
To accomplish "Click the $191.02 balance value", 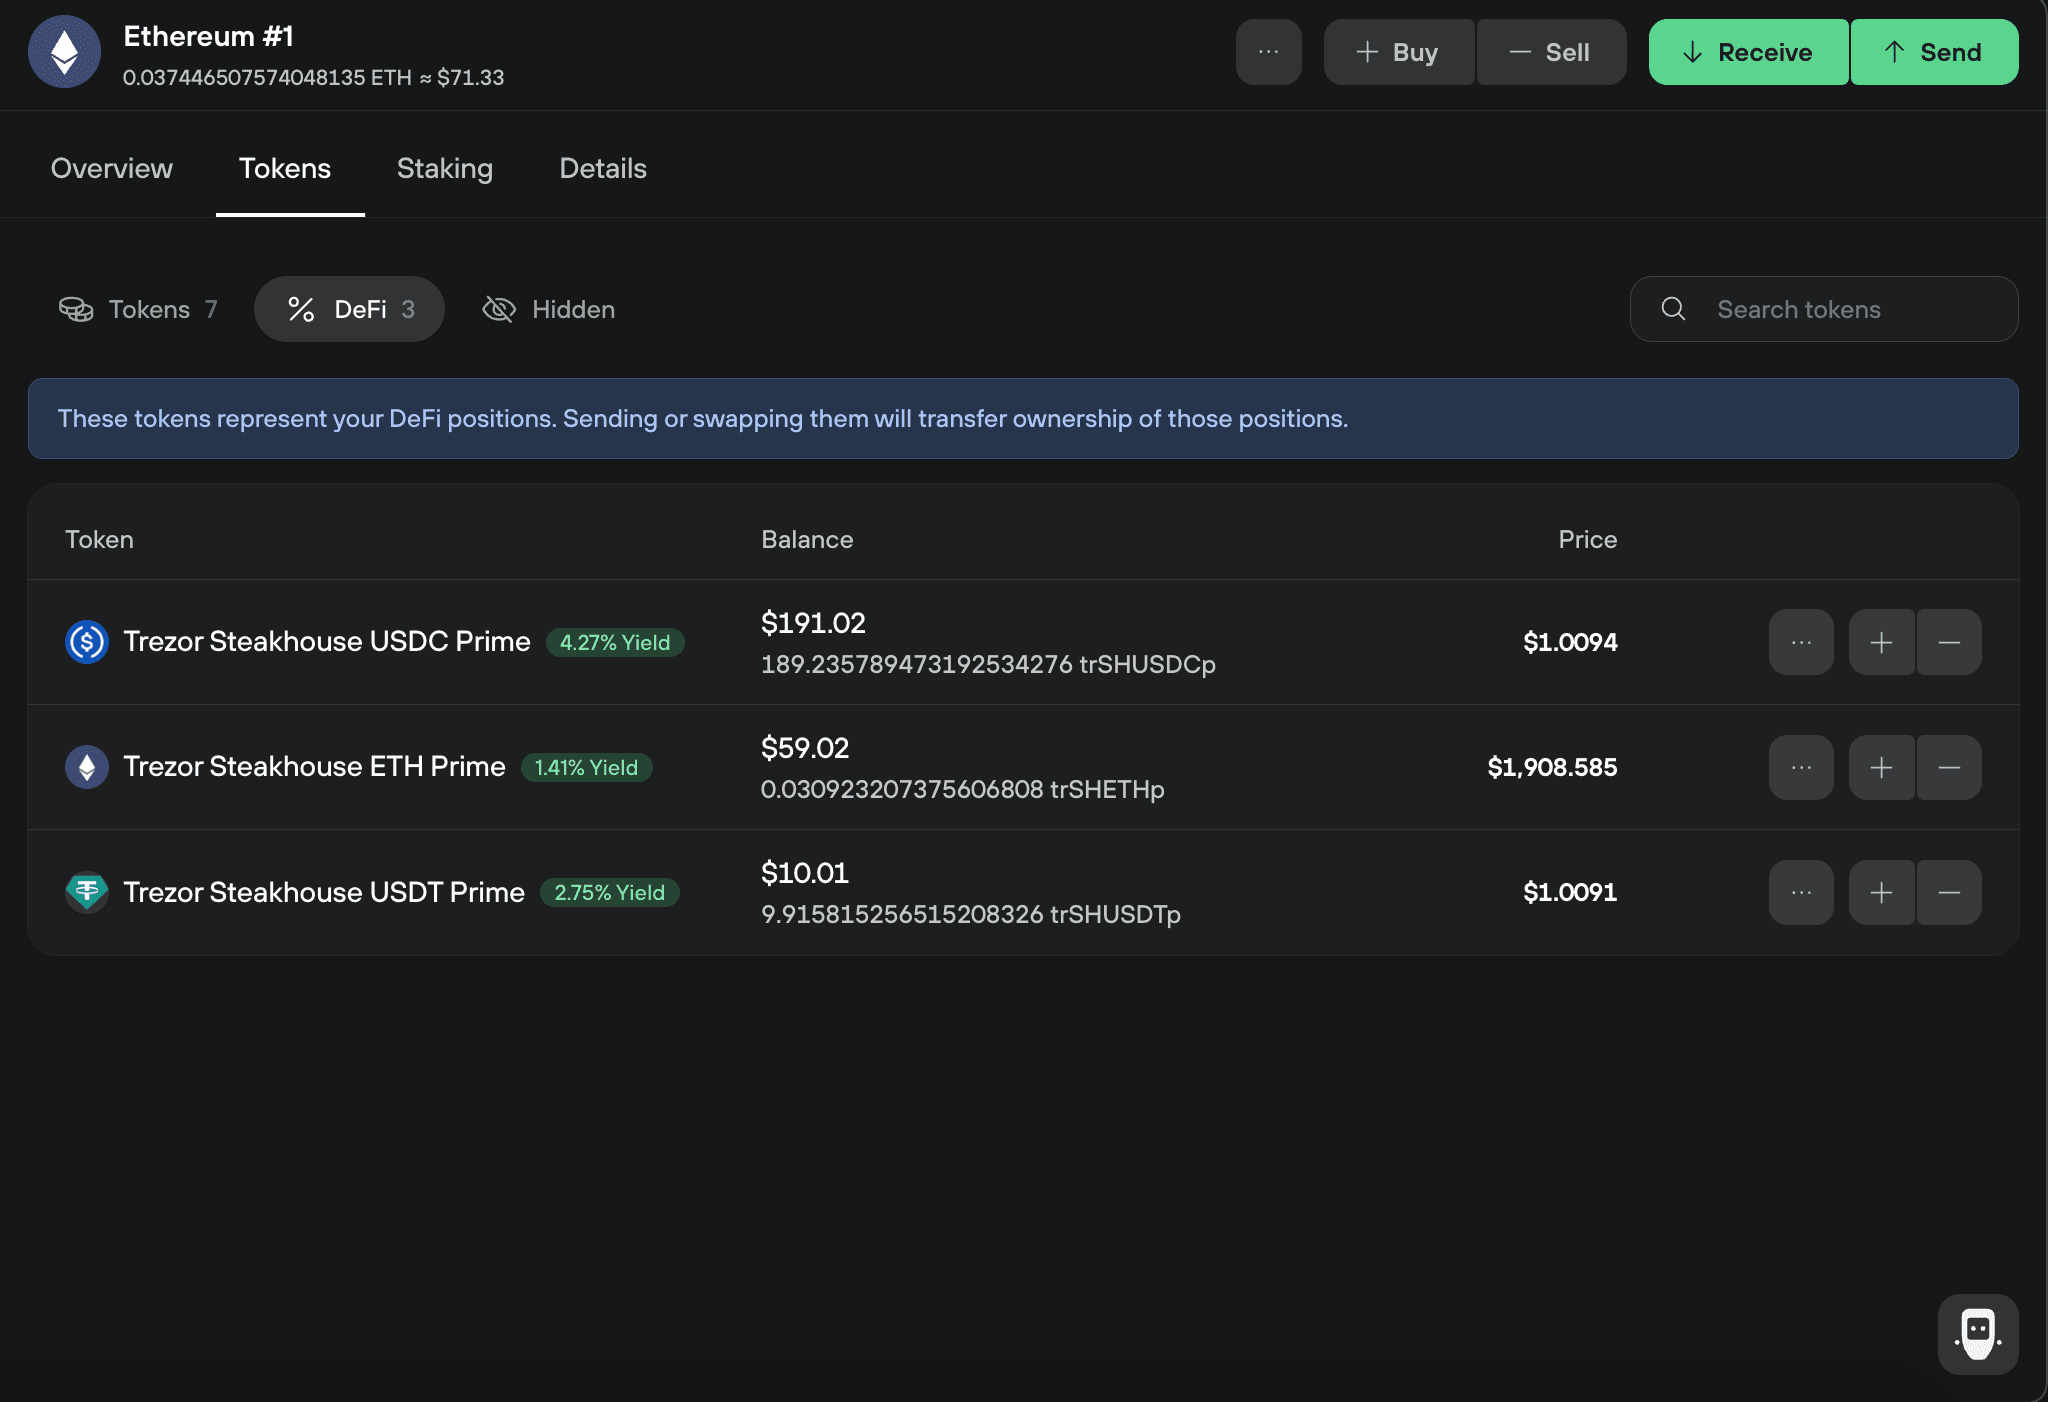I will coord(813,623).
